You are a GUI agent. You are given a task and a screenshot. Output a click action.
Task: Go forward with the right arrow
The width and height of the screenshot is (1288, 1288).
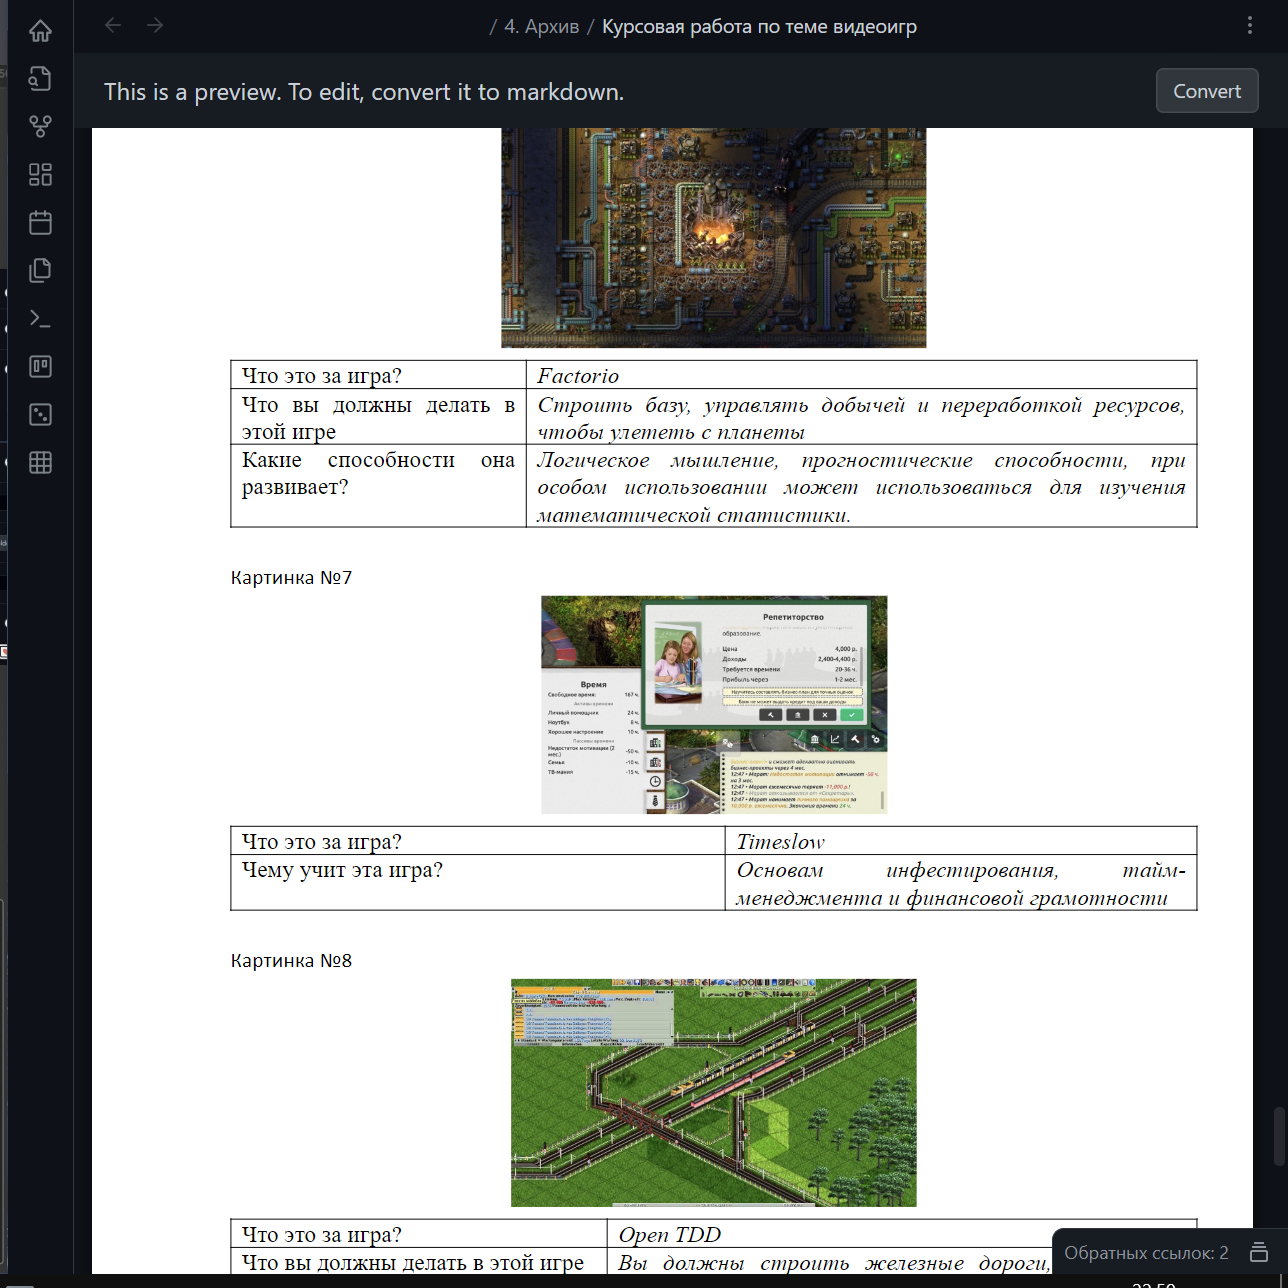tap(155, 26)
